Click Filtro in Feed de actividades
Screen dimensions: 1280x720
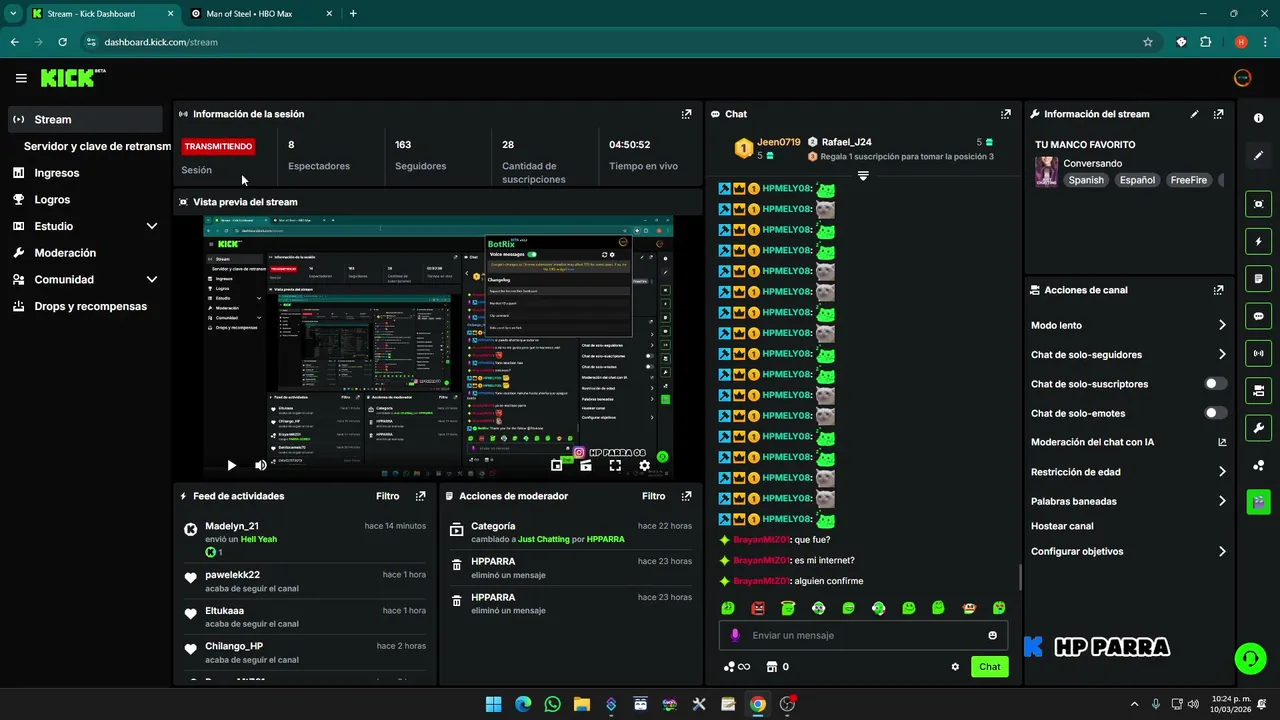tap(387, 496)
